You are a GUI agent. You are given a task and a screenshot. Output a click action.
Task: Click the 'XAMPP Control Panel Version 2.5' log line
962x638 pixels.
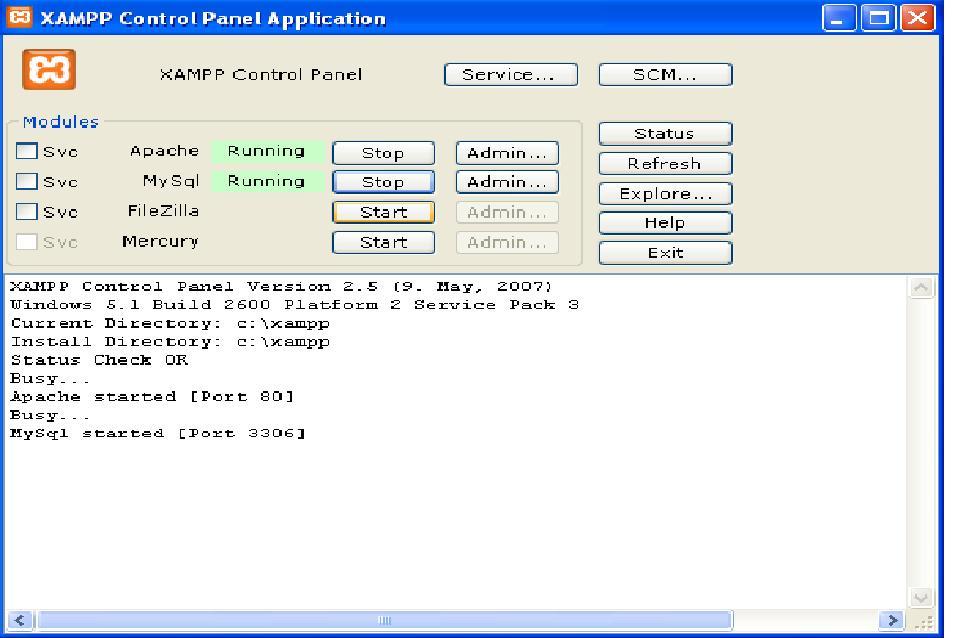click(x=281, y=286)
